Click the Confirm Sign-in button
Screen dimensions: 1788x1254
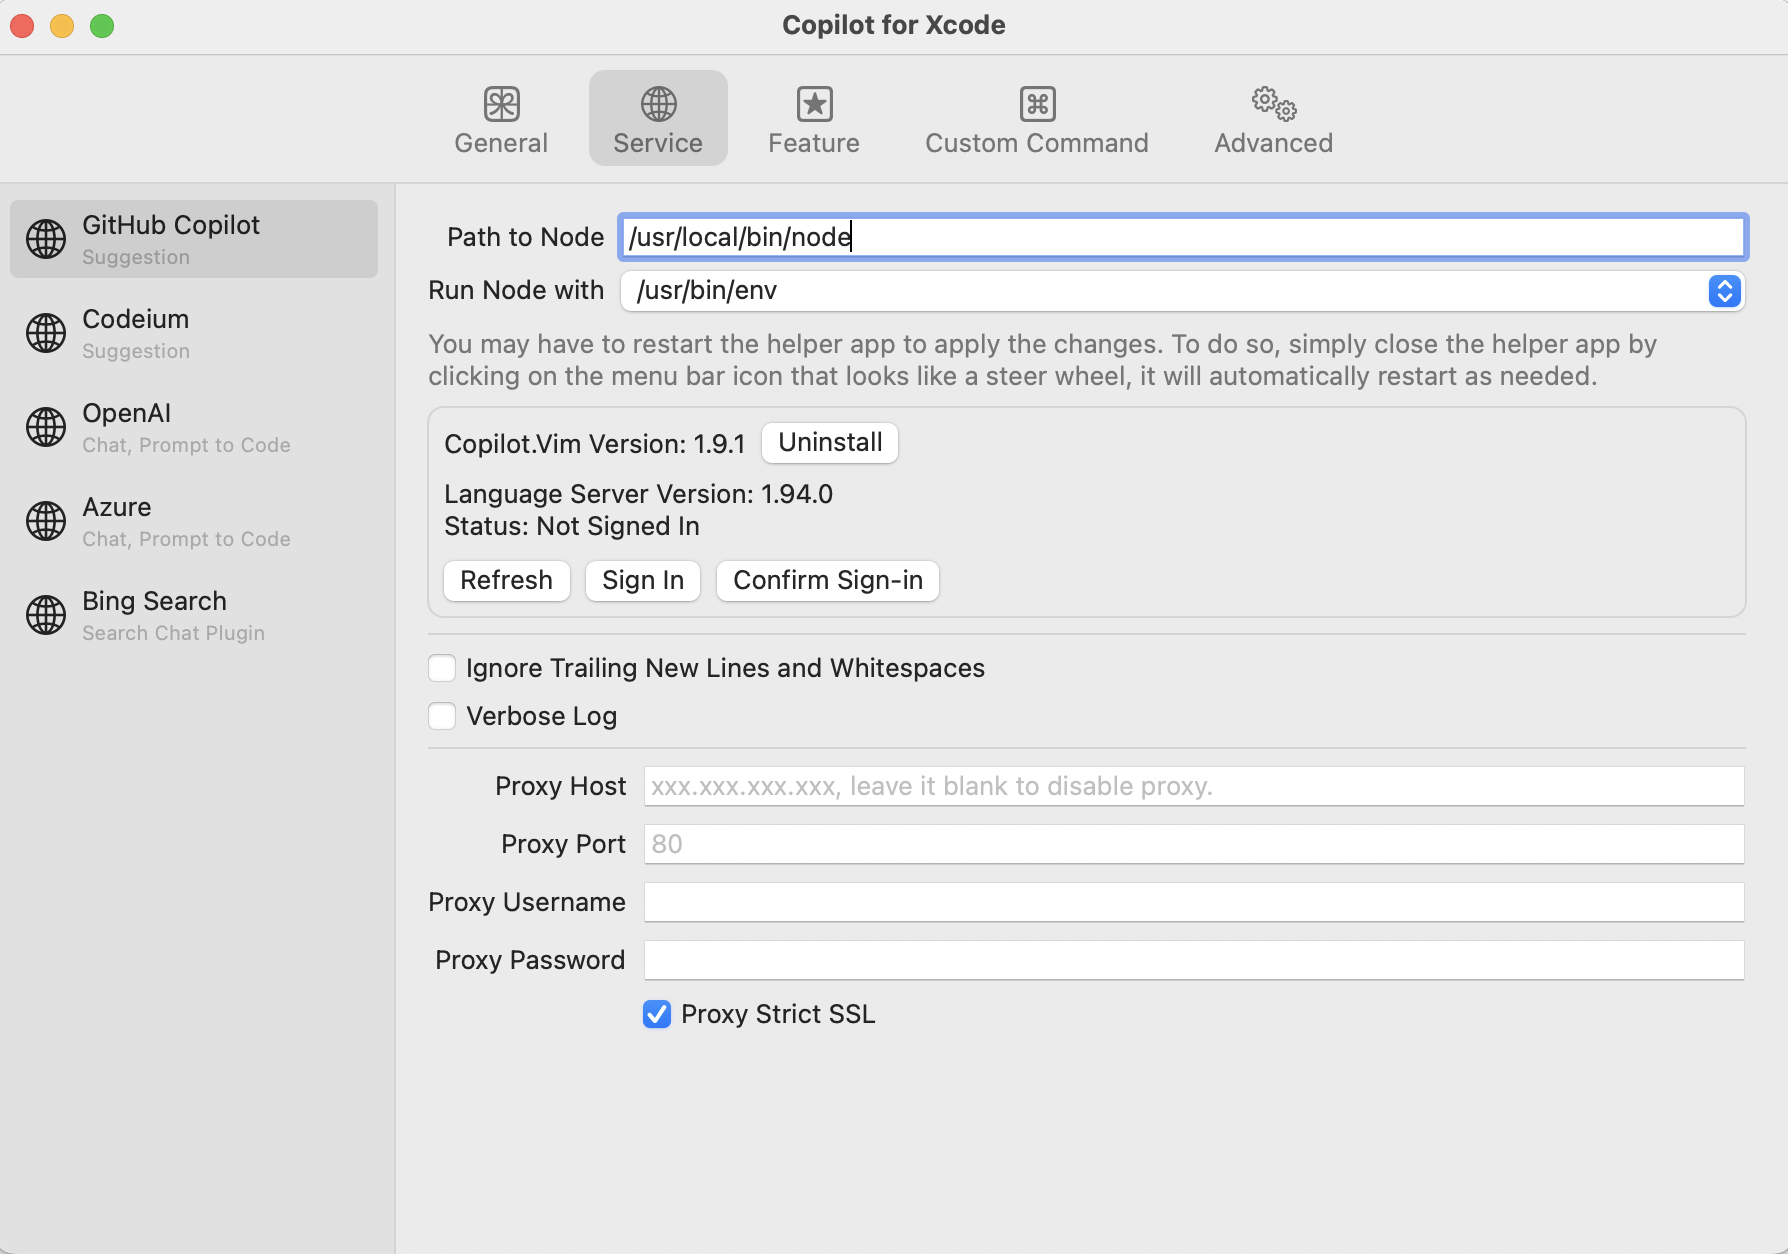tap(828, 581)
